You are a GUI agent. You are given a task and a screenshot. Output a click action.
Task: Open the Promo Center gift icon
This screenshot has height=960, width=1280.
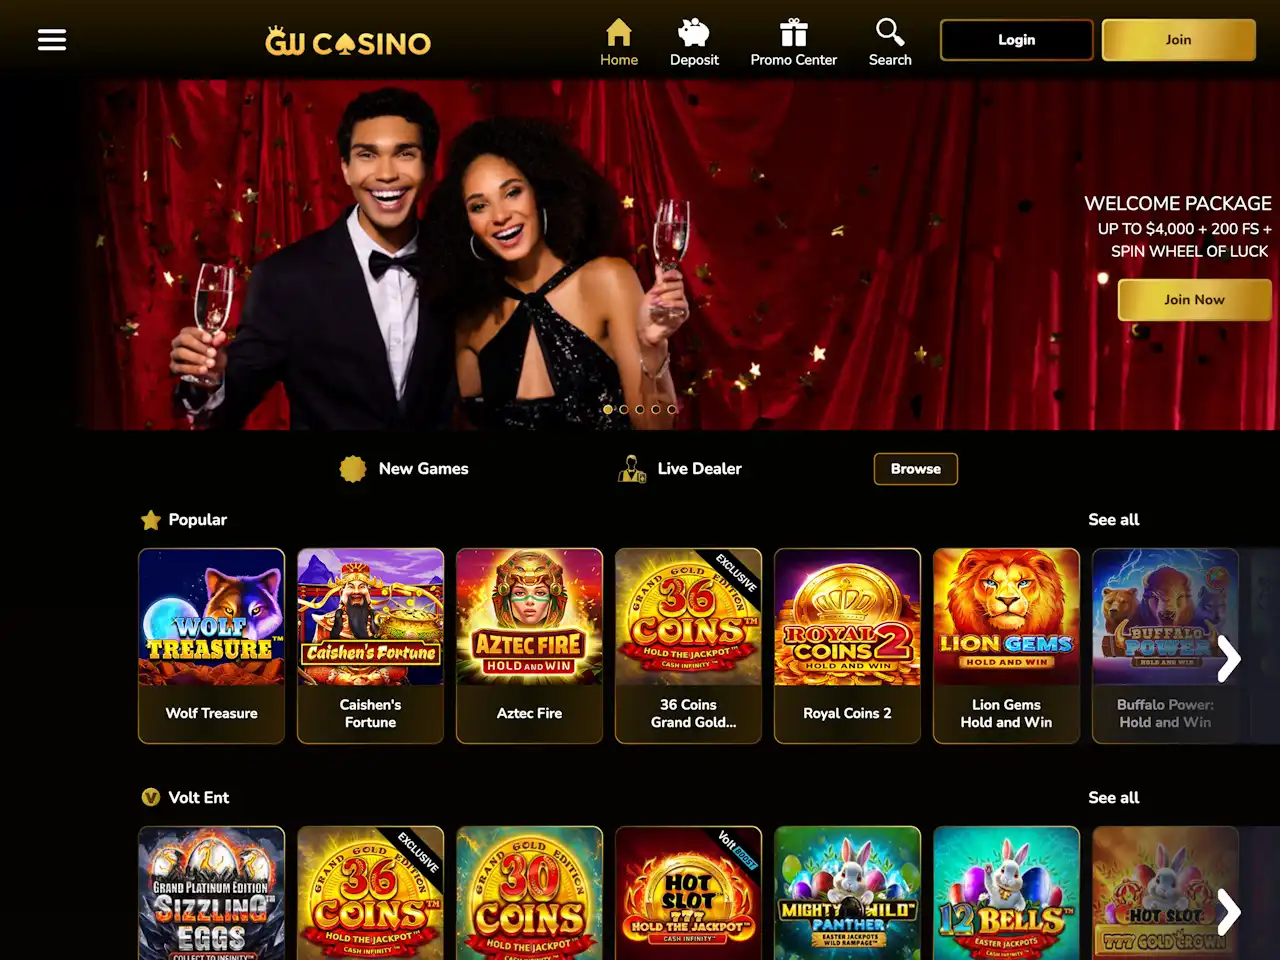pos(794,32)
